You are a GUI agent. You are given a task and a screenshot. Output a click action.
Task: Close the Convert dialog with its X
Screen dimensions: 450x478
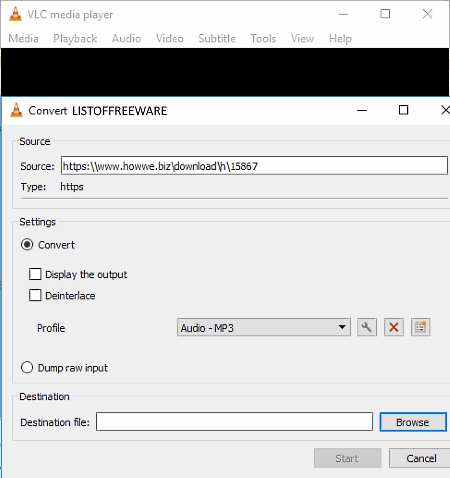445,110
